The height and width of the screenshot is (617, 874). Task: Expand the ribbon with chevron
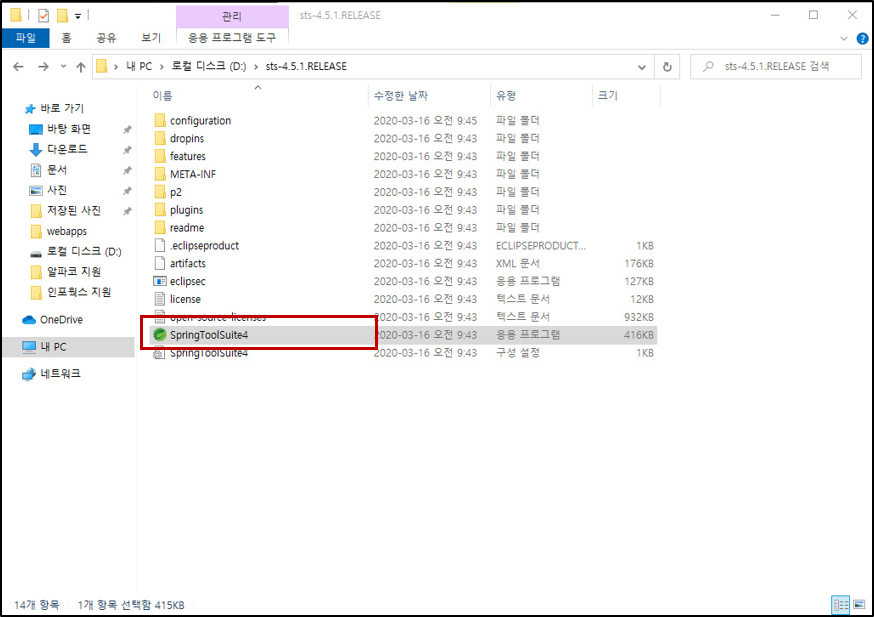tap(843, 38)
